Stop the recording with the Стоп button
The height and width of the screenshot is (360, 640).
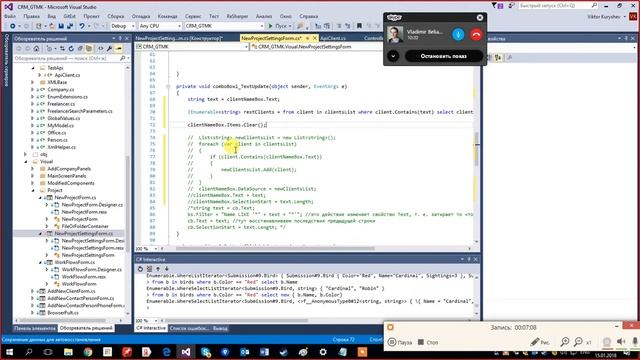tap(428, 342)
